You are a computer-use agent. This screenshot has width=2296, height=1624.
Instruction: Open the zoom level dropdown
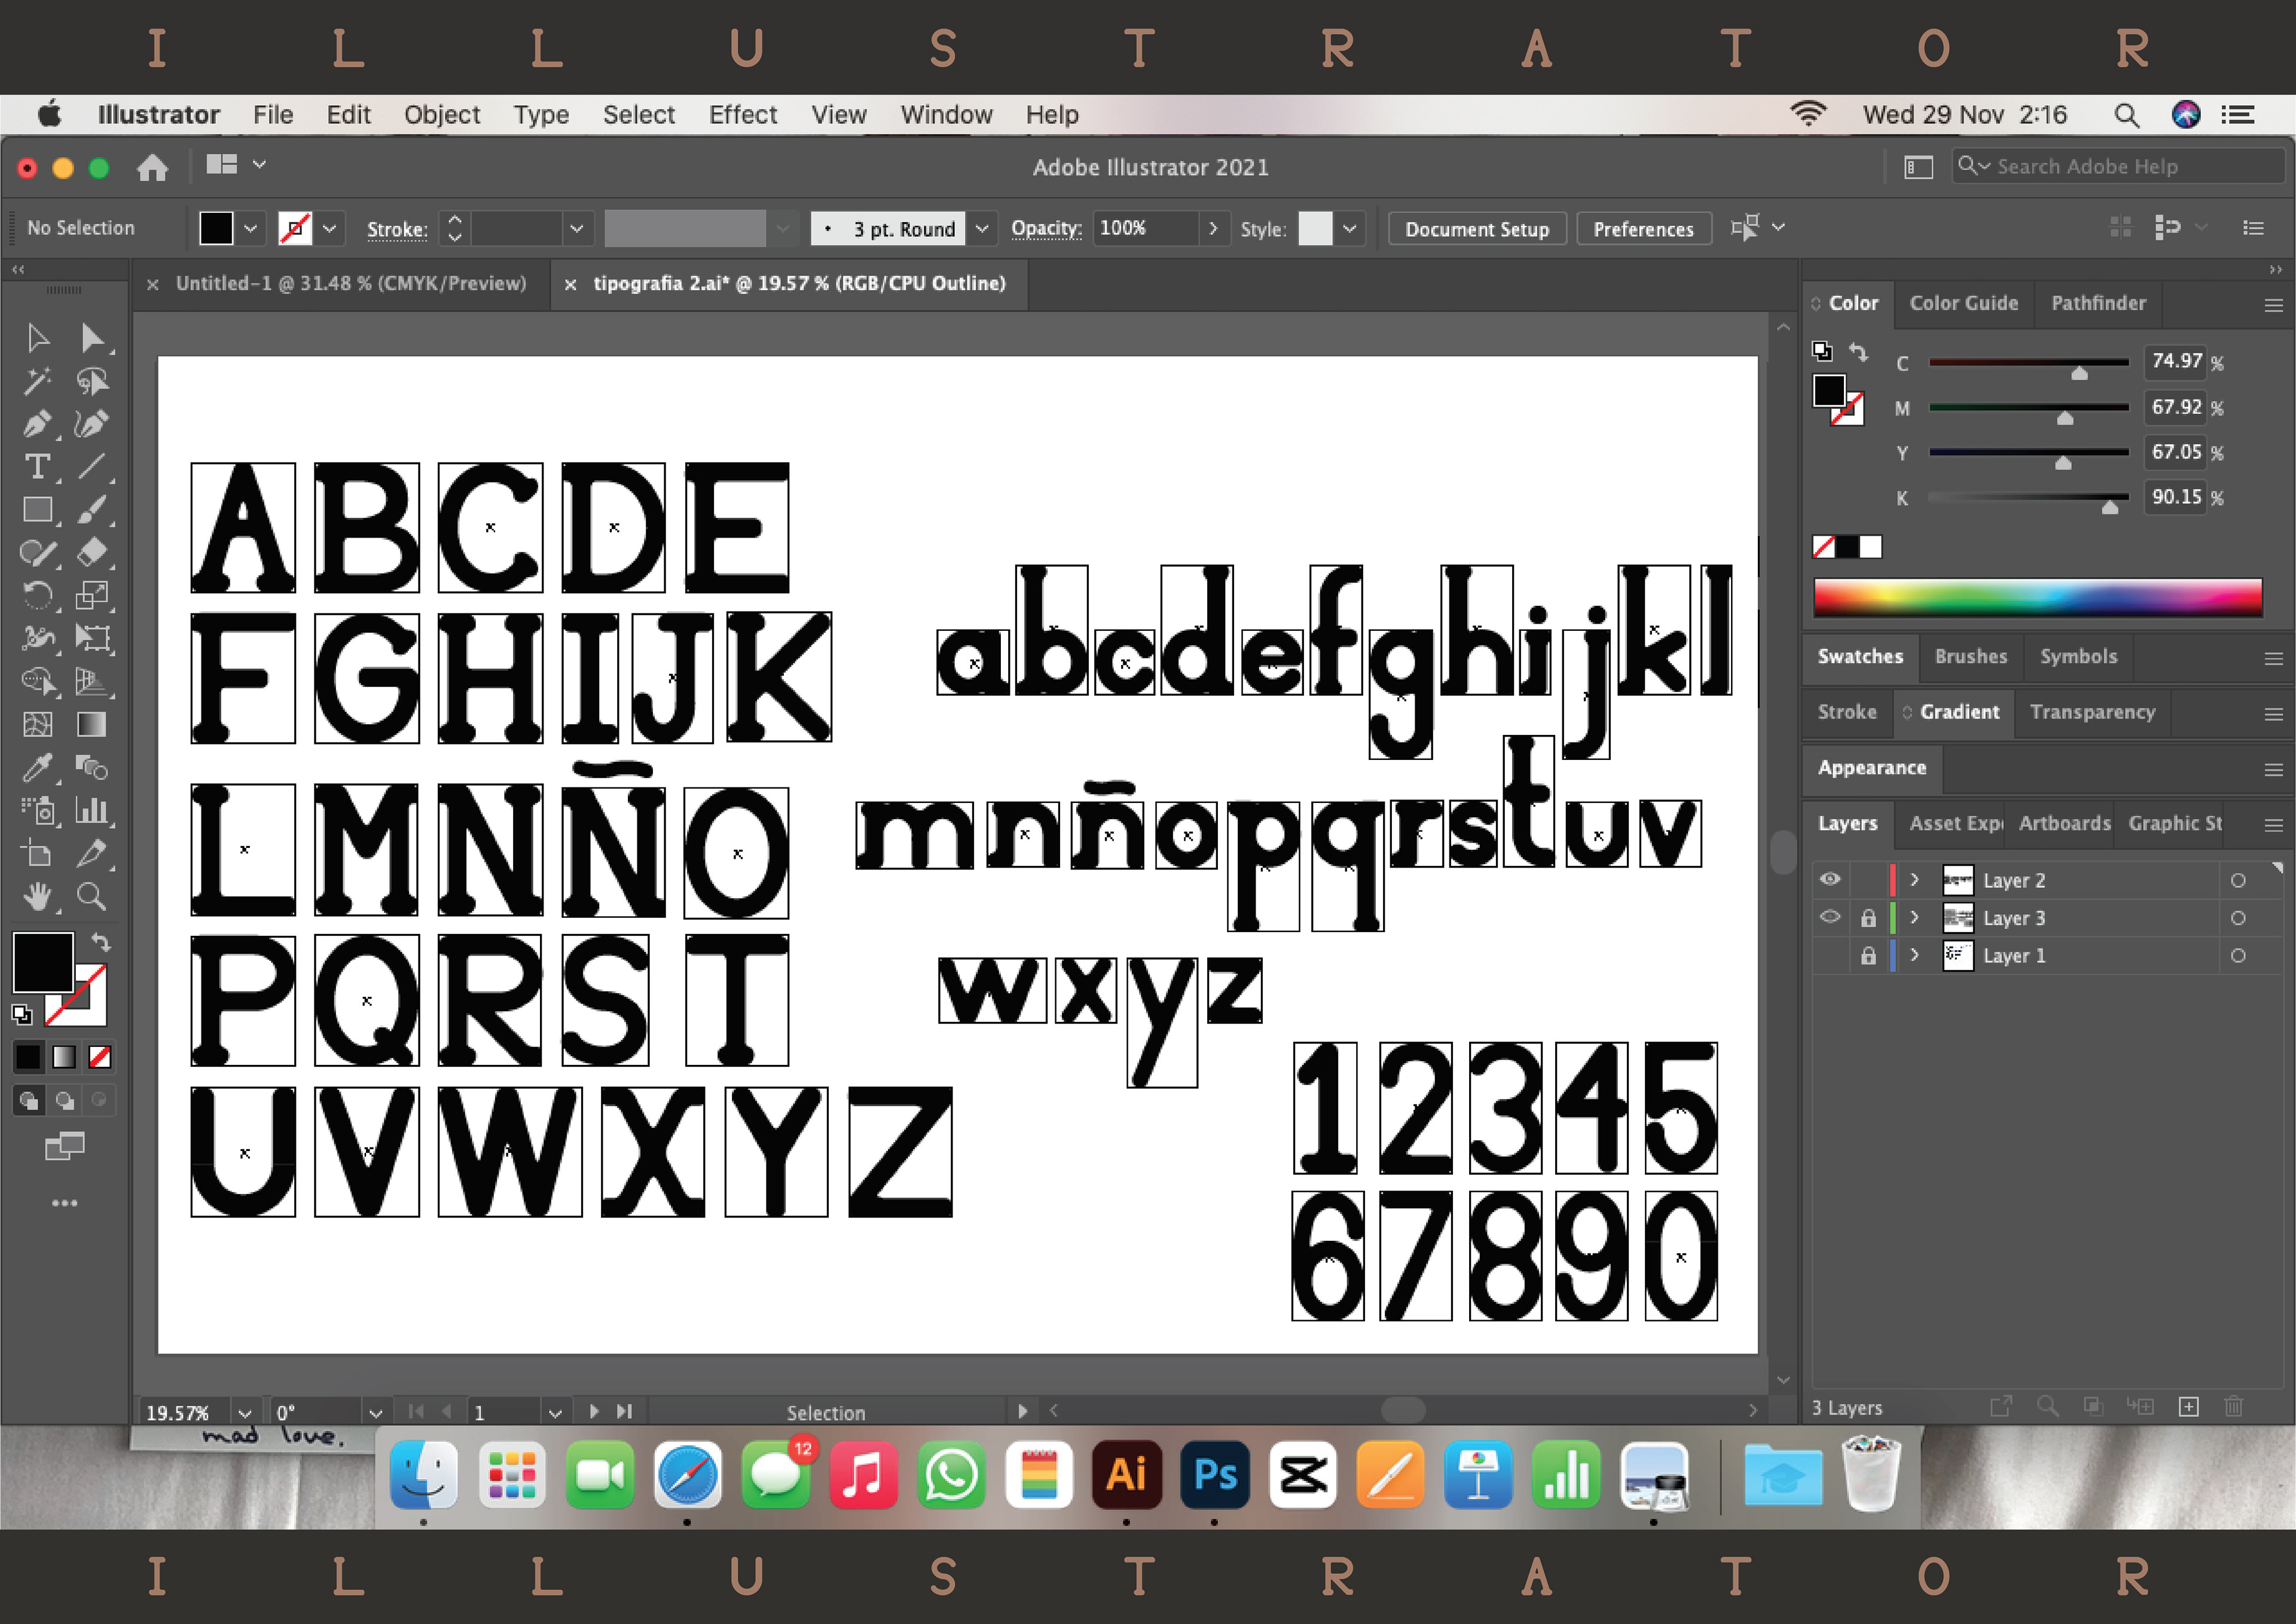(x=244, y=1412)
